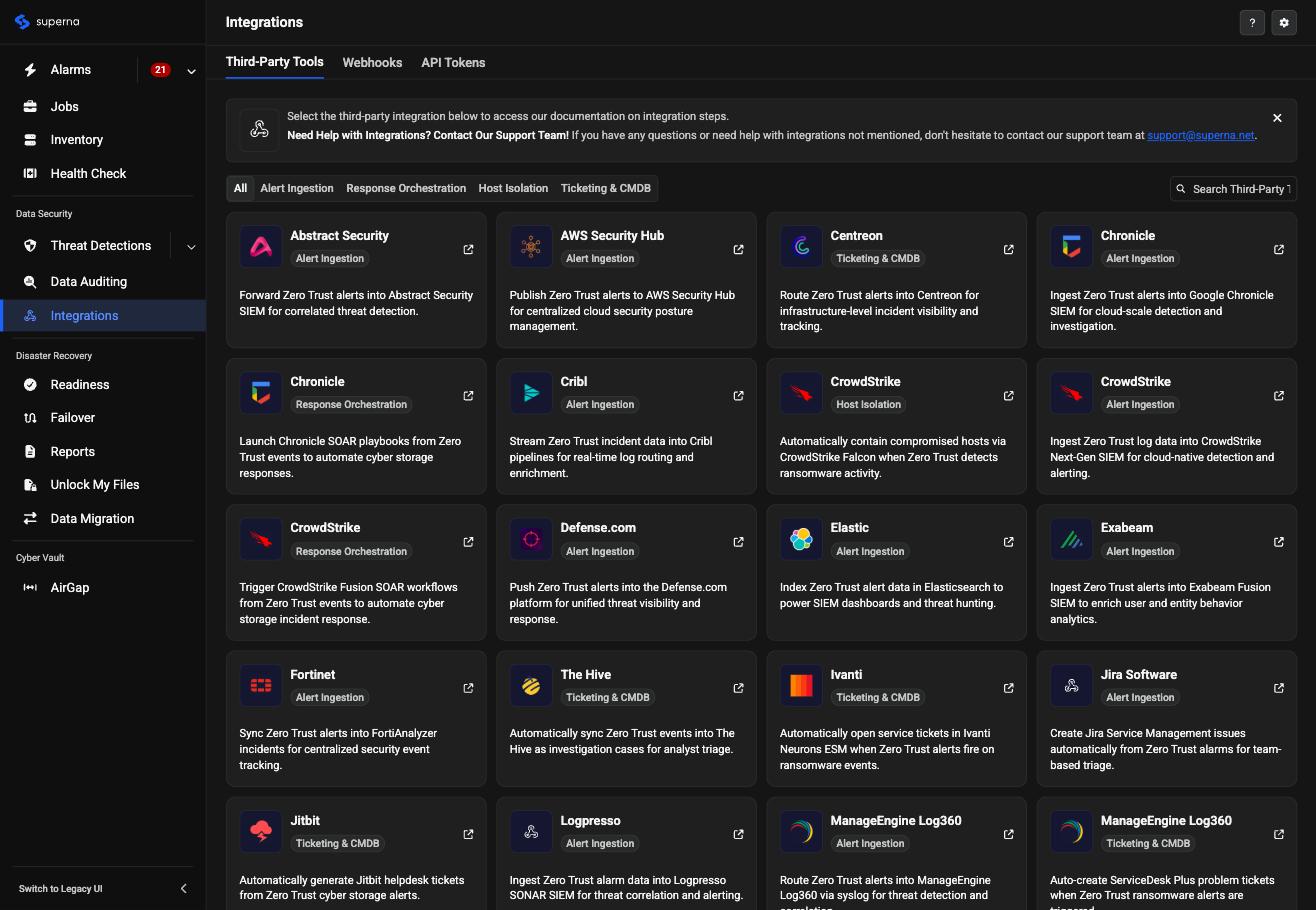Open Elastic external link icon
The width and height of the screenshot is (1316, 910).
[1008, 542]
